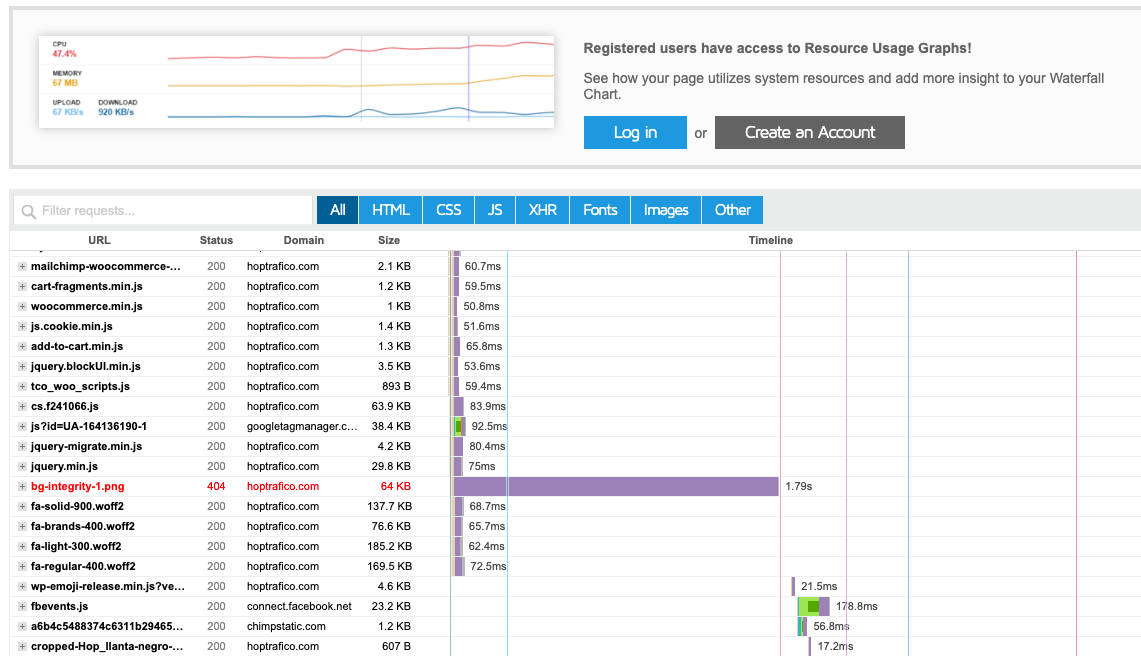
Task: Click the Create an Account button
Action: click(810, 133)
